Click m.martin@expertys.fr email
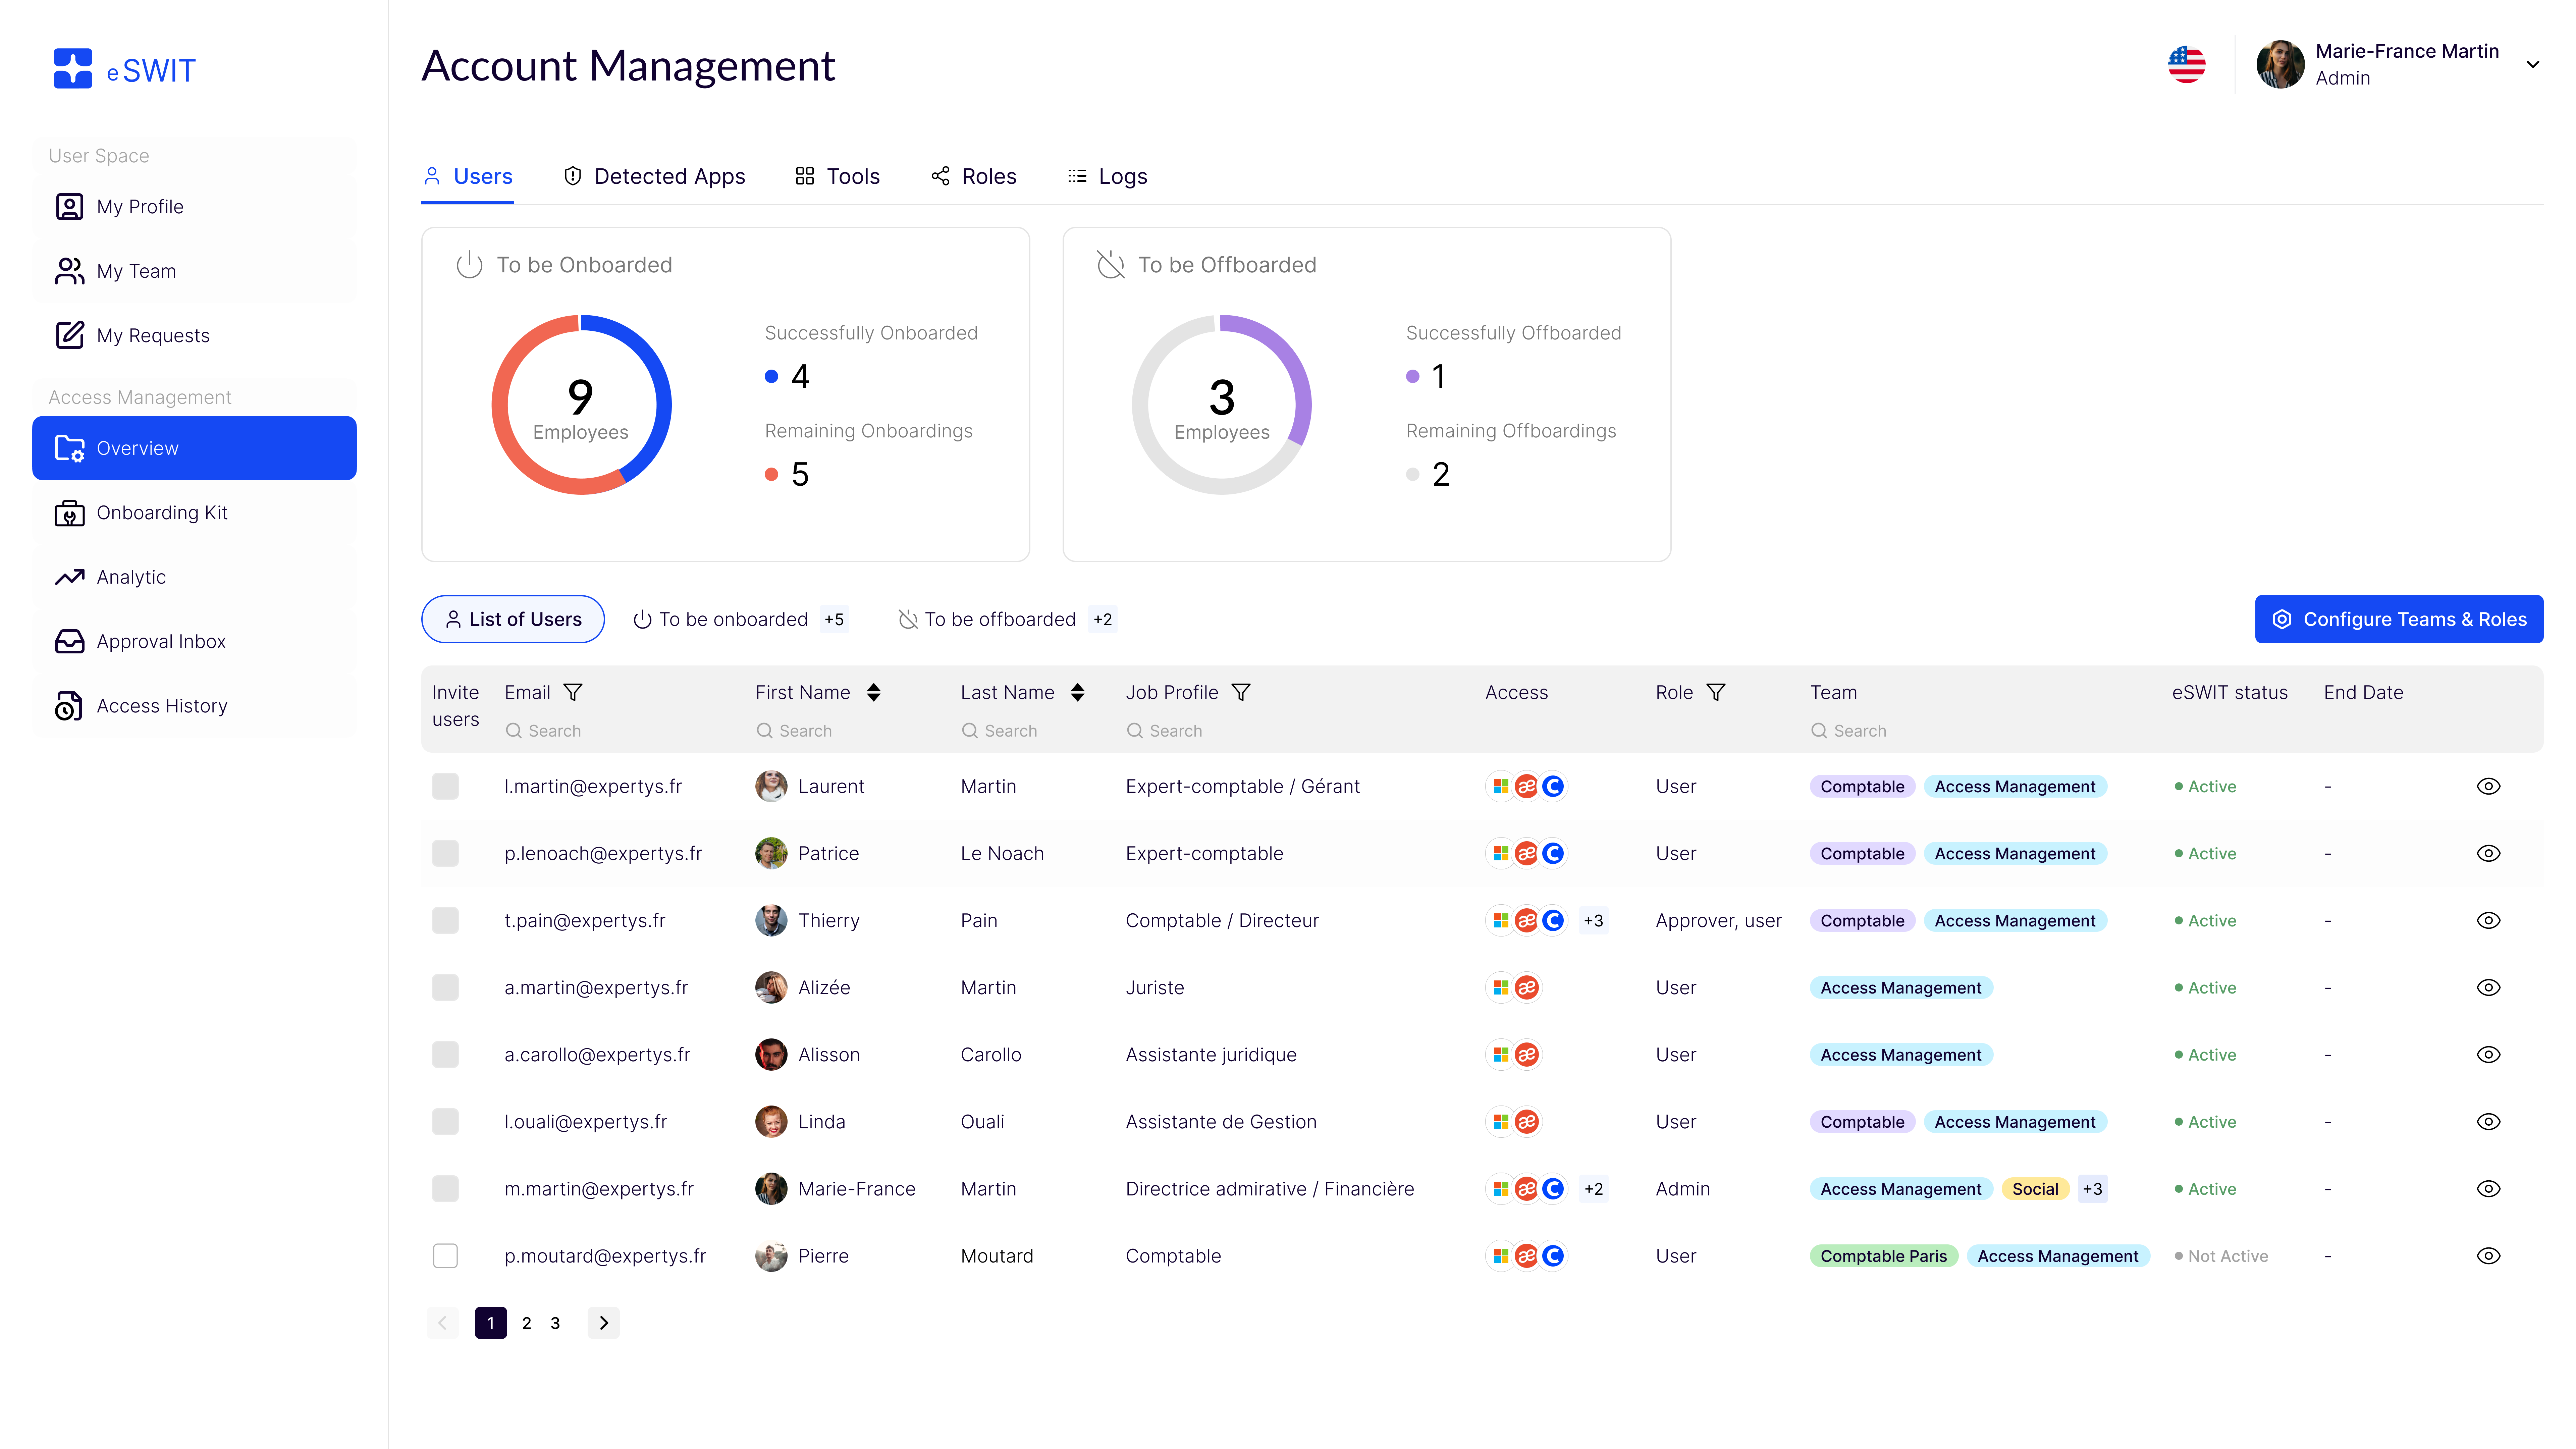The width and height of the screenshot is (2576, 1449). click(599, 1189)
